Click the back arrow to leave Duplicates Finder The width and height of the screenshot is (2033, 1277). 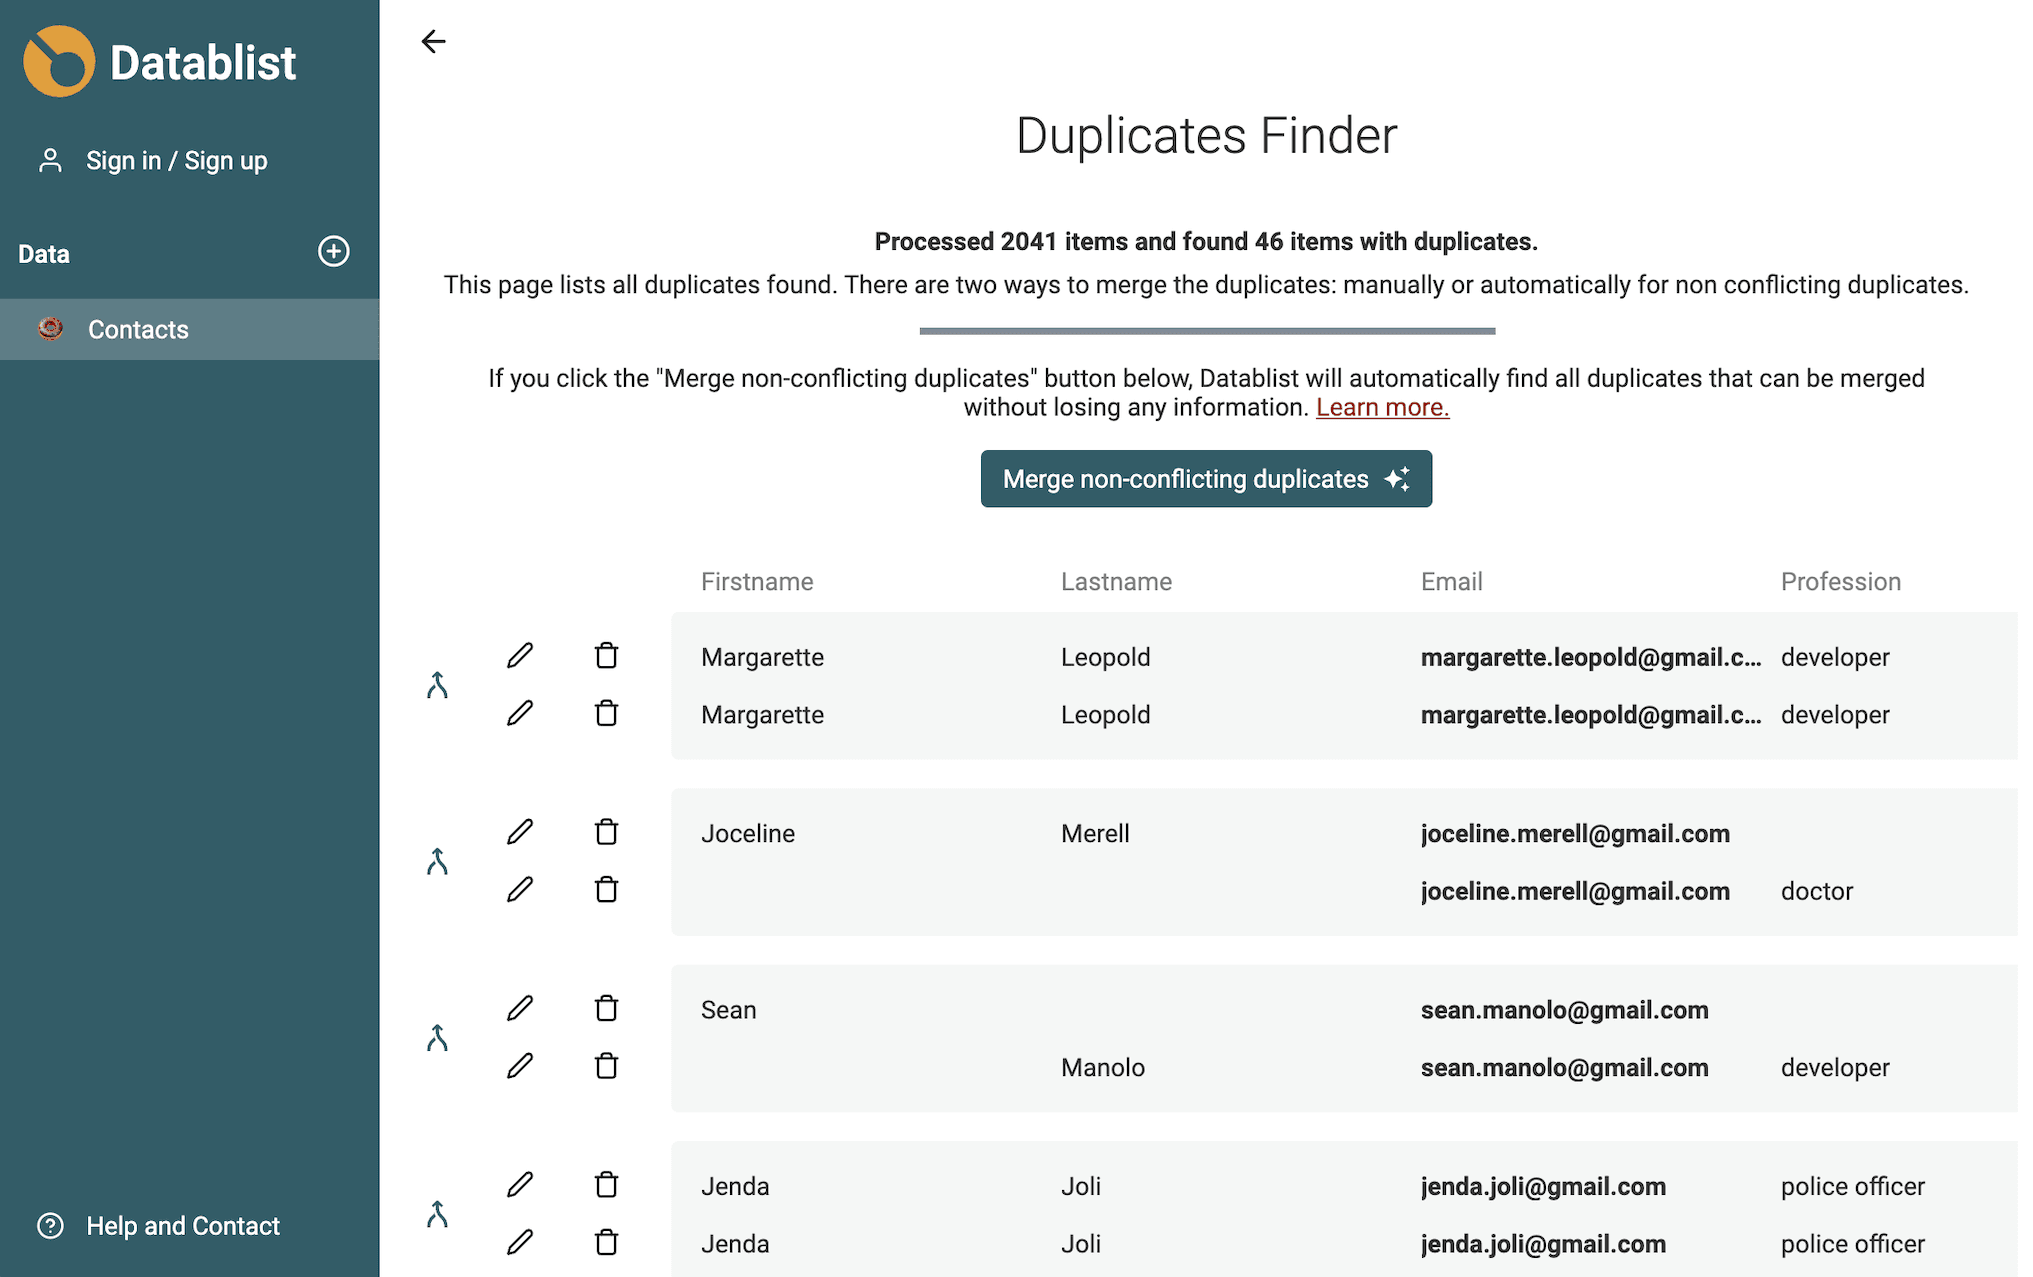tap(433, 41)
